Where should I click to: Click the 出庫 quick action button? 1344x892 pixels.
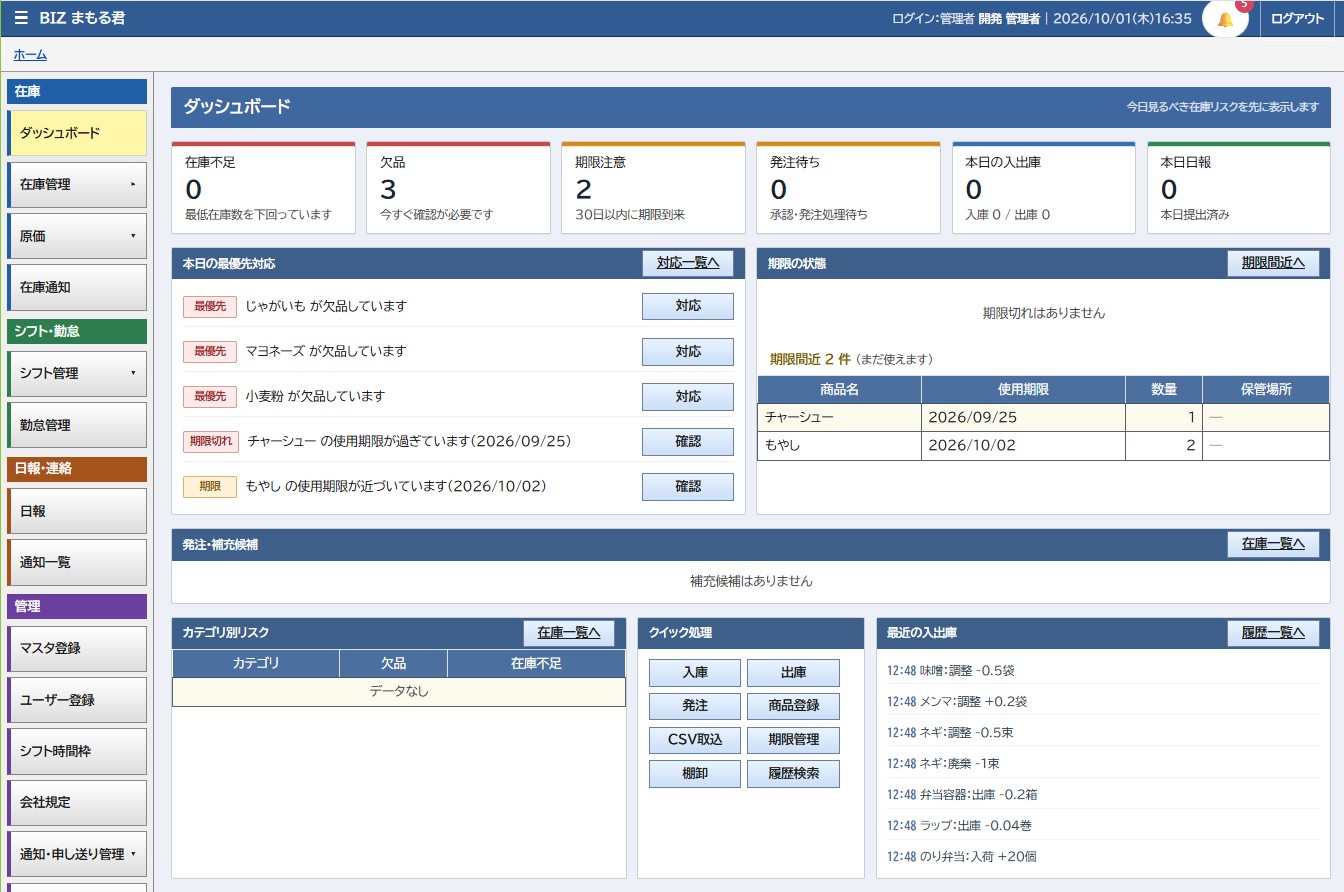coord(793,673)
